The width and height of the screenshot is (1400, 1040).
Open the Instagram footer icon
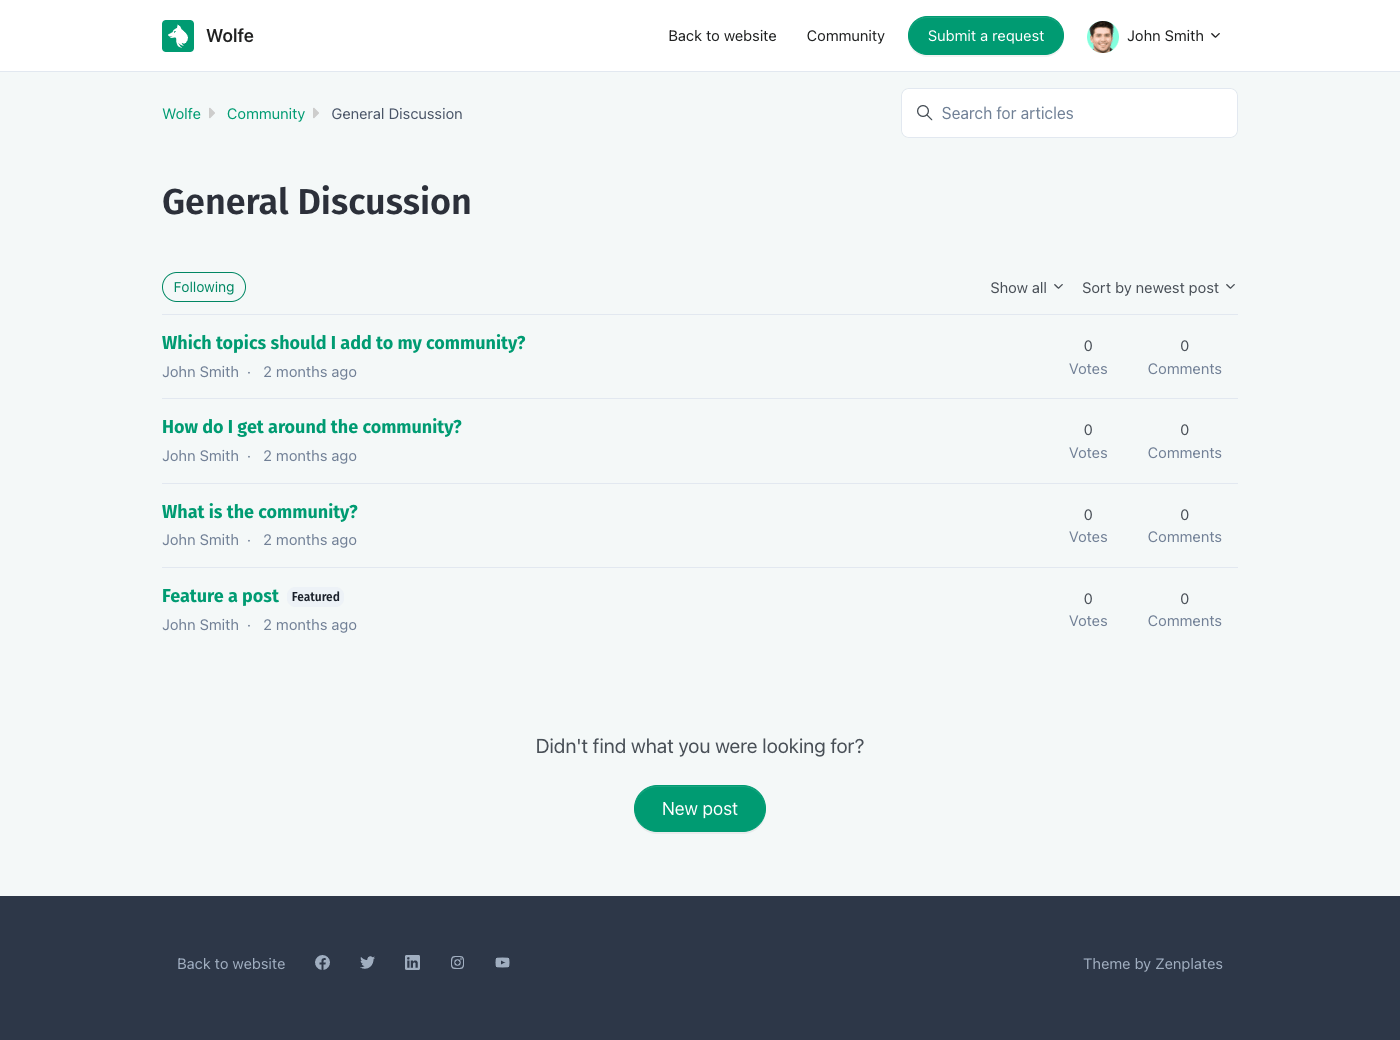click(457, 963)
